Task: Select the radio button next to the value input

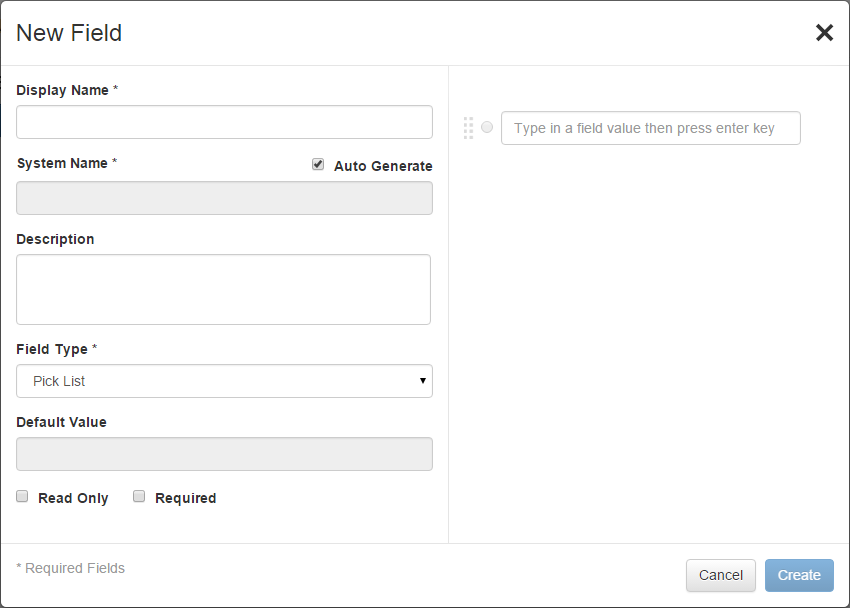Action: tap(487, 125)
